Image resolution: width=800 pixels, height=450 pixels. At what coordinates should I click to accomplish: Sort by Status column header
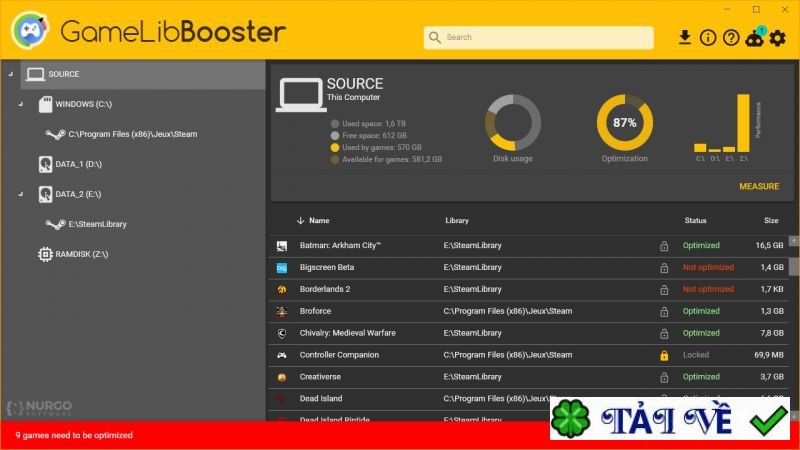[695, 220]
